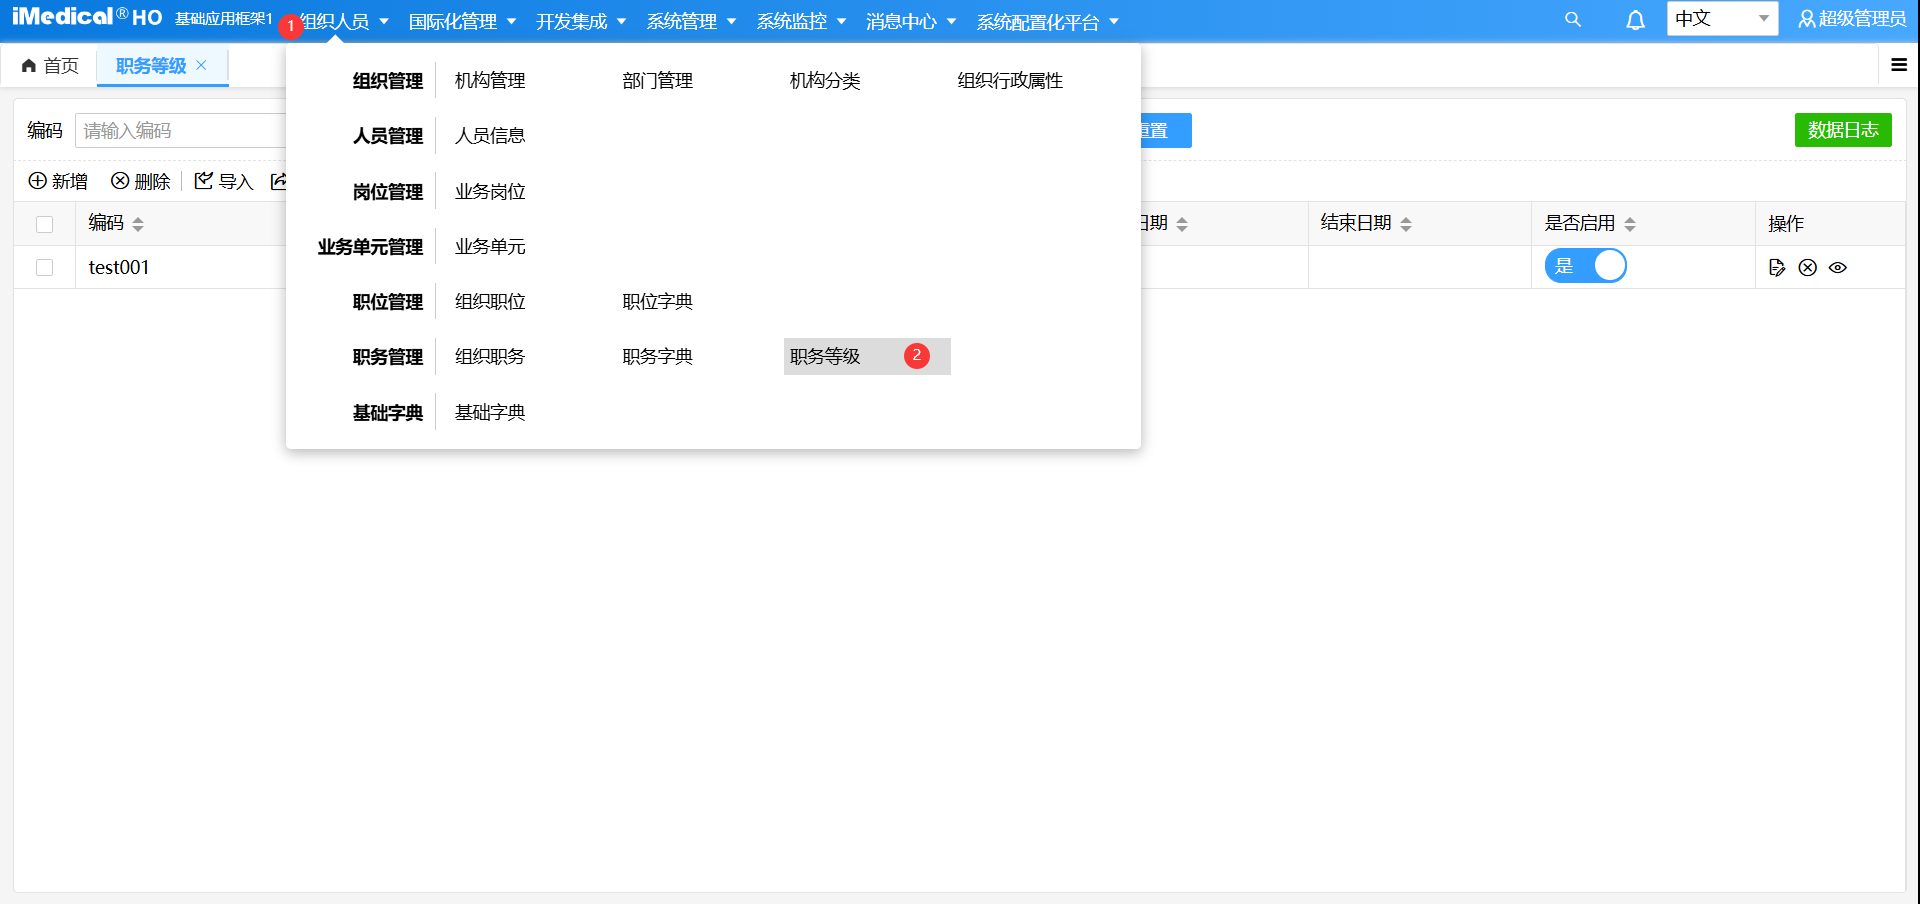Check the checkbox for row test001
Screen dimensions: 1920x904
(44, 267)
